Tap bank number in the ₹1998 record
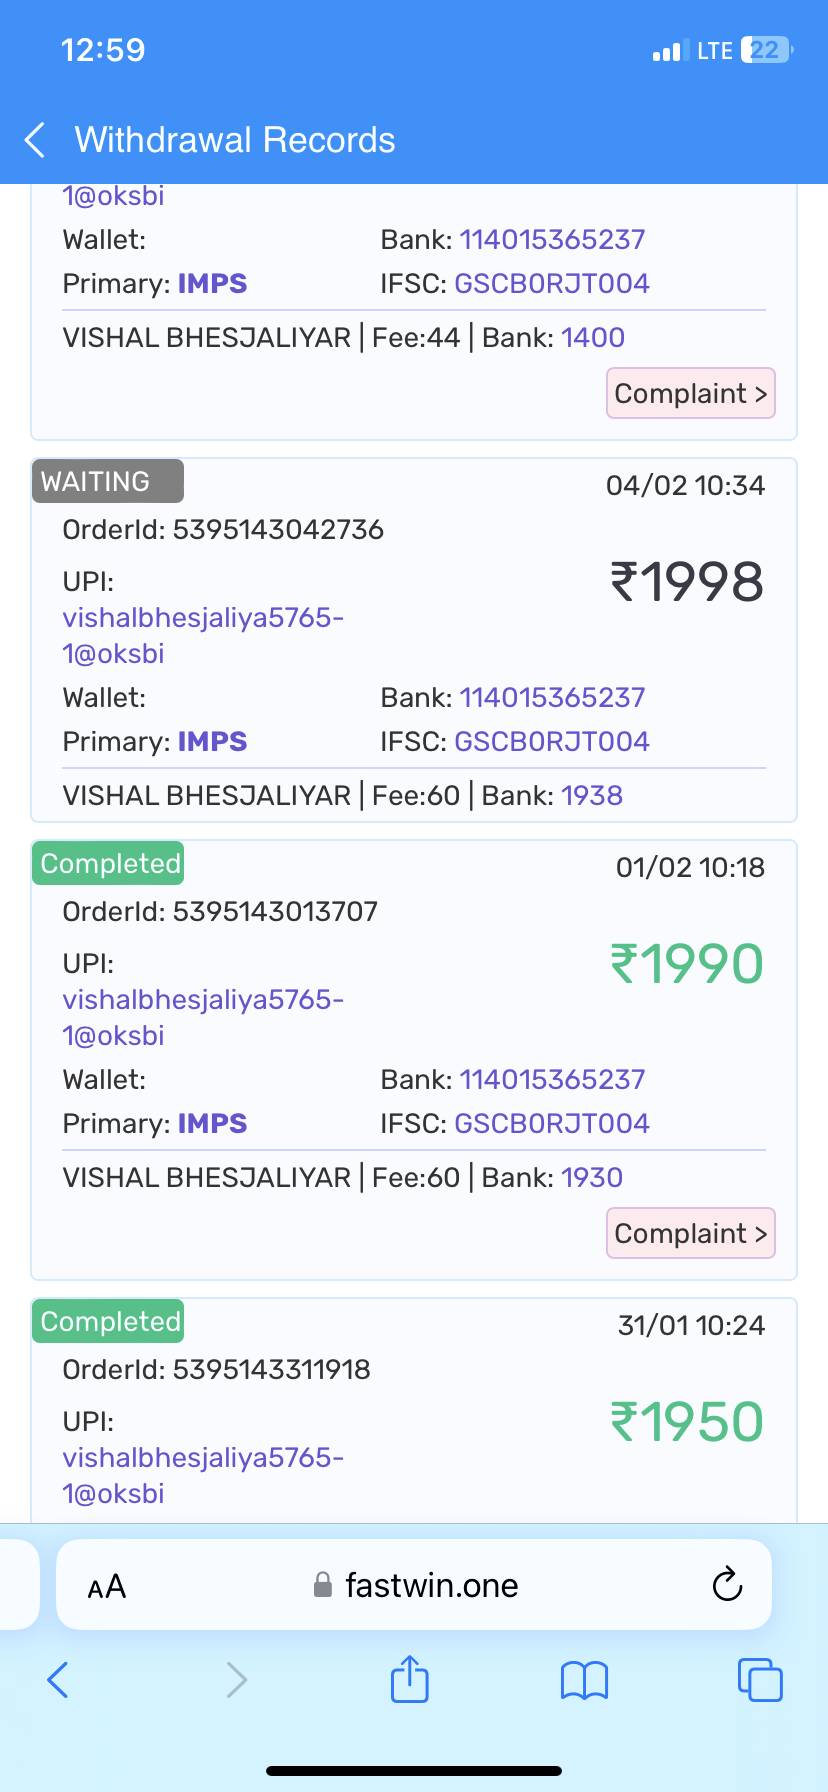828x1792 pixels. 552,697
